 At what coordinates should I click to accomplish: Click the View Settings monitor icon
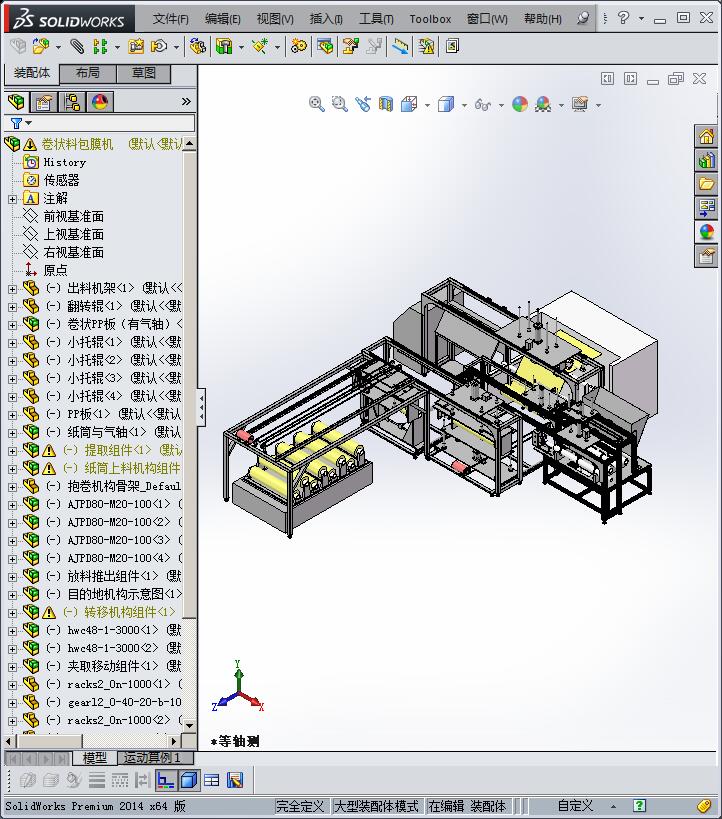pos(580,104)
